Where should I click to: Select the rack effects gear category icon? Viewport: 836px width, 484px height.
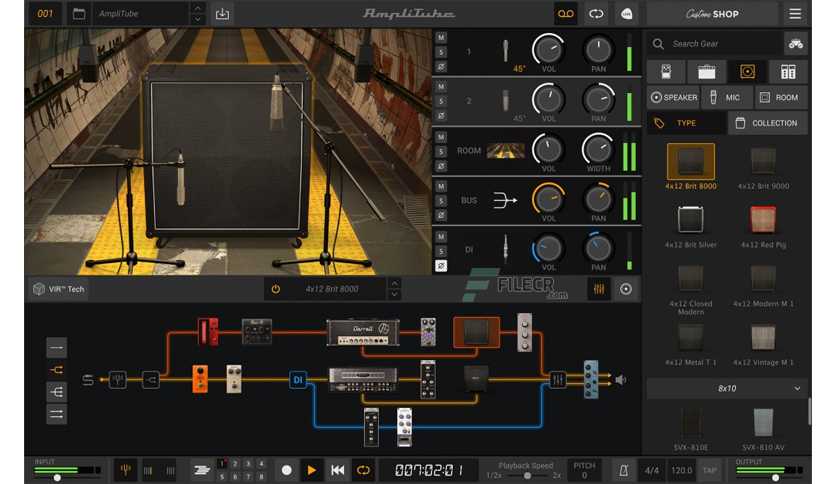tap(788, 71)
